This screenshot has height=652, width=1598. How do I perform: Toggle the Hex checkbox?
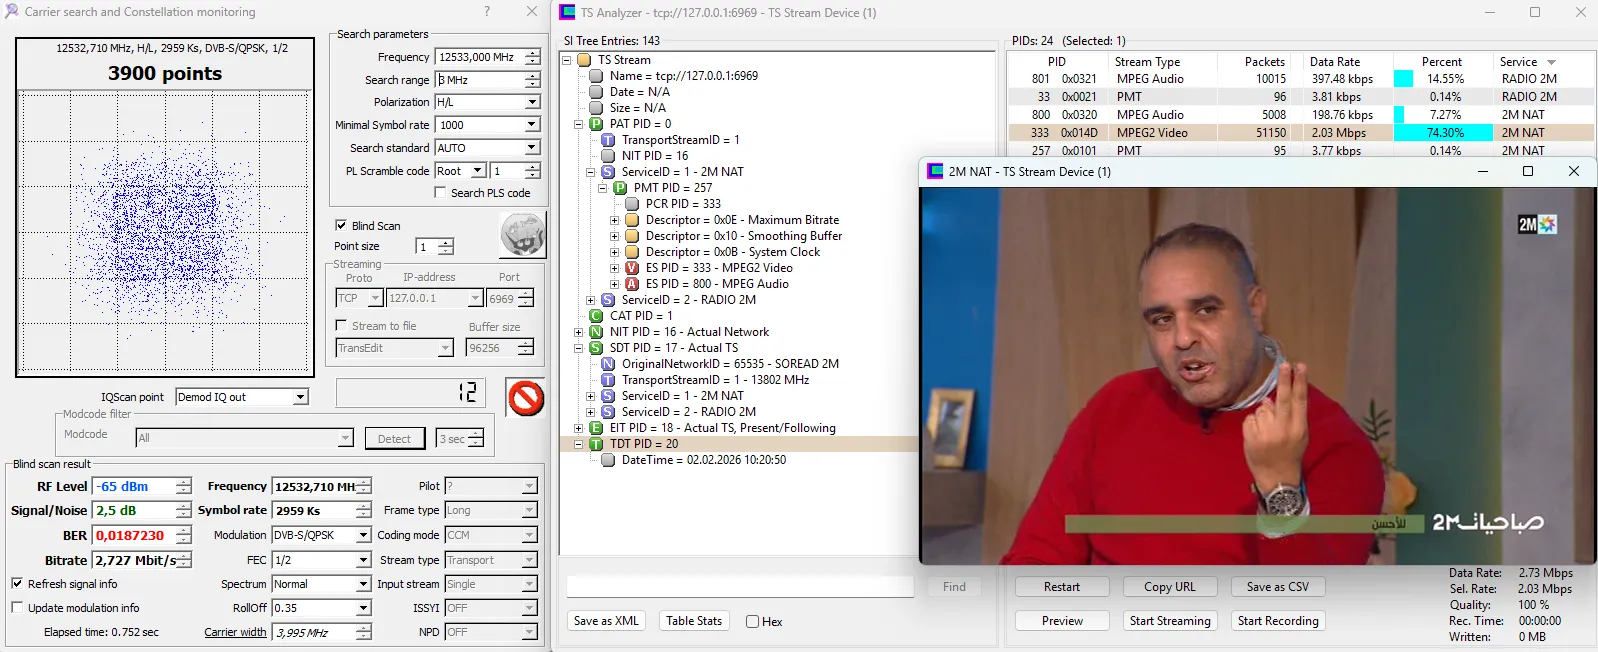(x=752, y=622)
